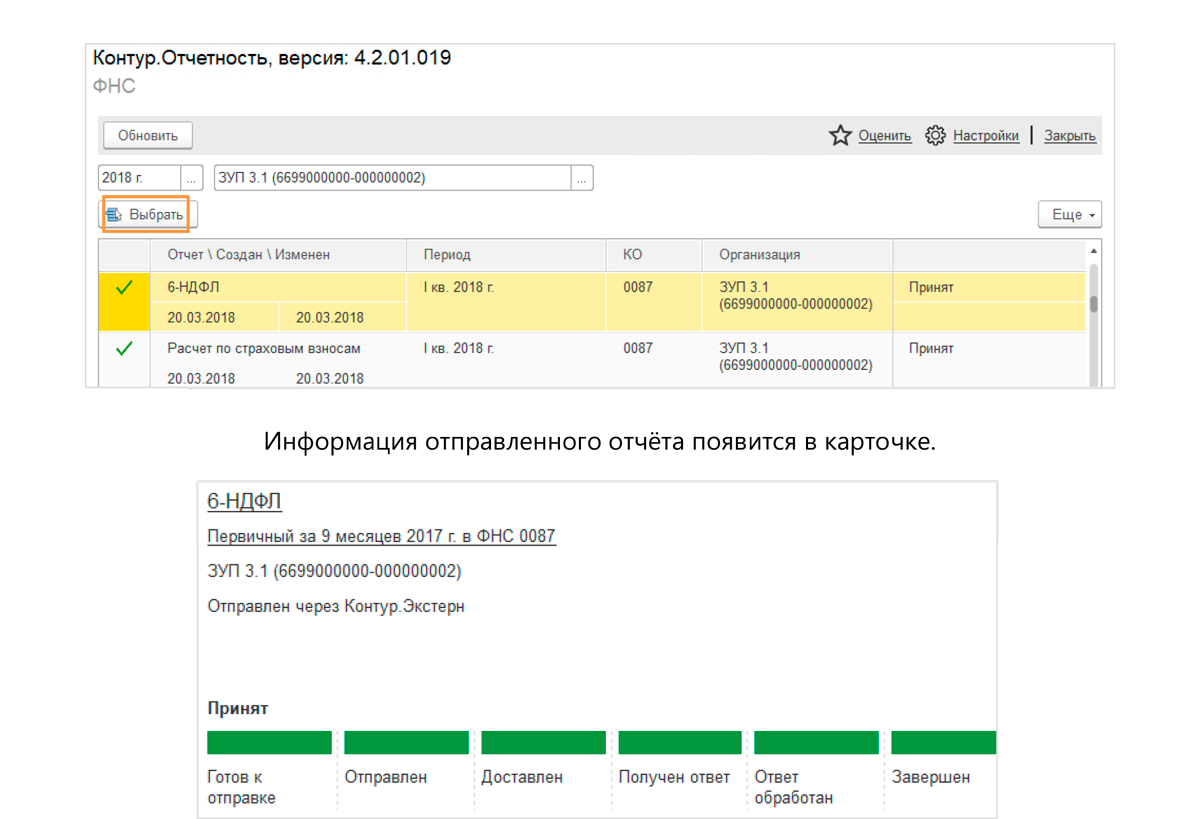Click the green checkmark on Расчет по страховым взносам
The height and width of the screenshot is (819, 1200).
[124, 349]
